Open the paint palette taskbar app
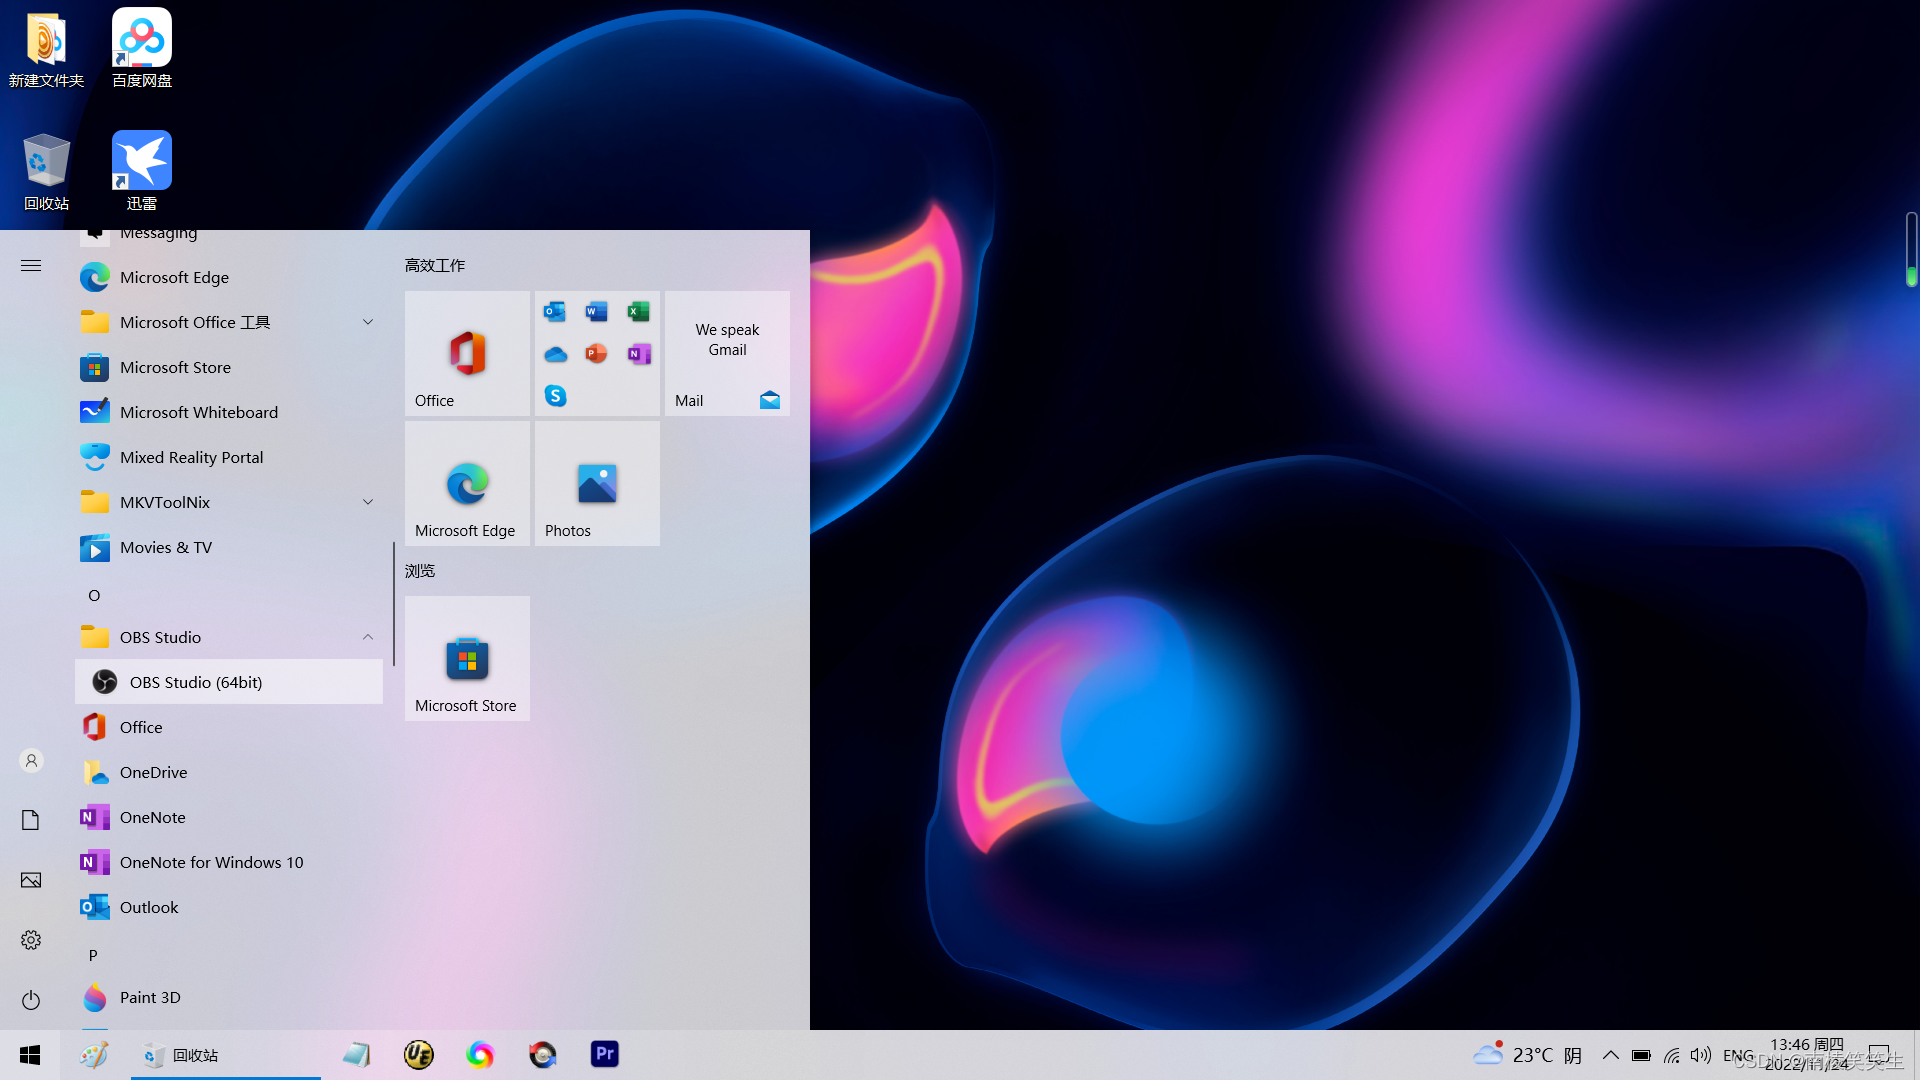Viewport: 1920px width, 1080px height. [95, 1055]
